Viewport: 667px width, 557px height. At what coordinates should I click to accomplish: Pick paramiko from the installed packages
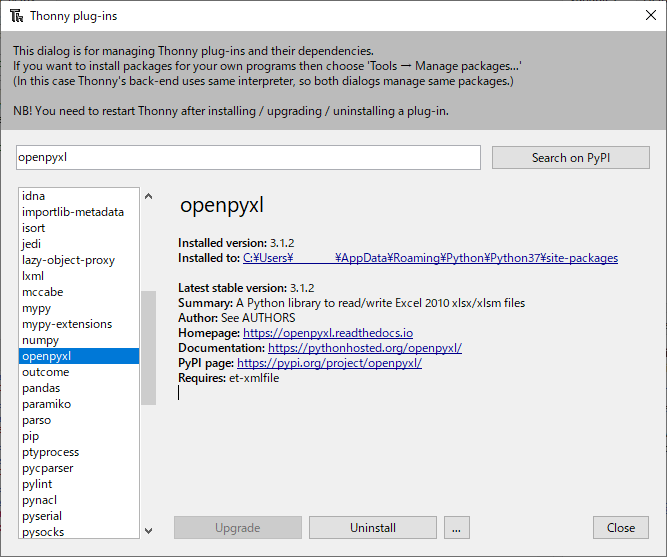[47, 404]
